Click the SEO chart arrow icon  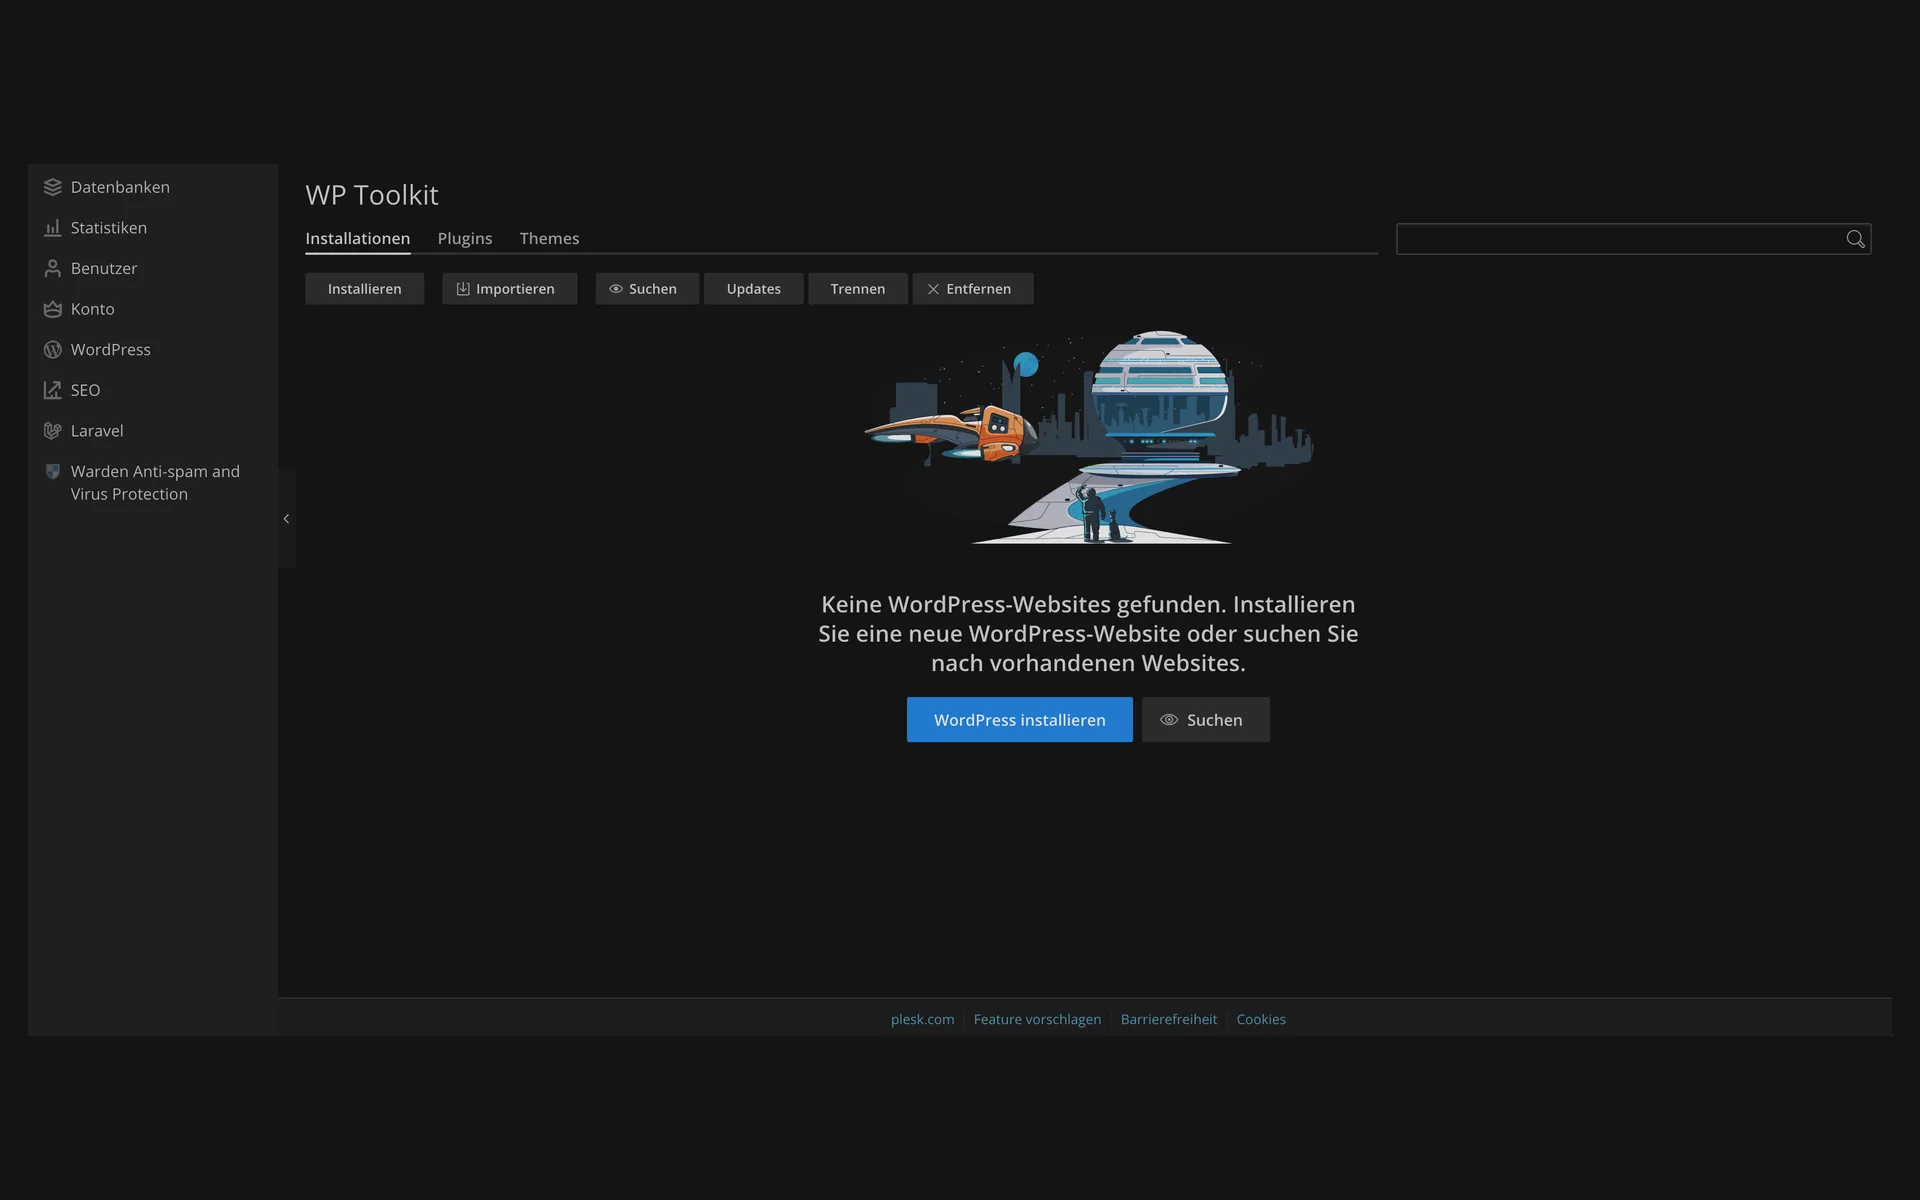point(53,390)
